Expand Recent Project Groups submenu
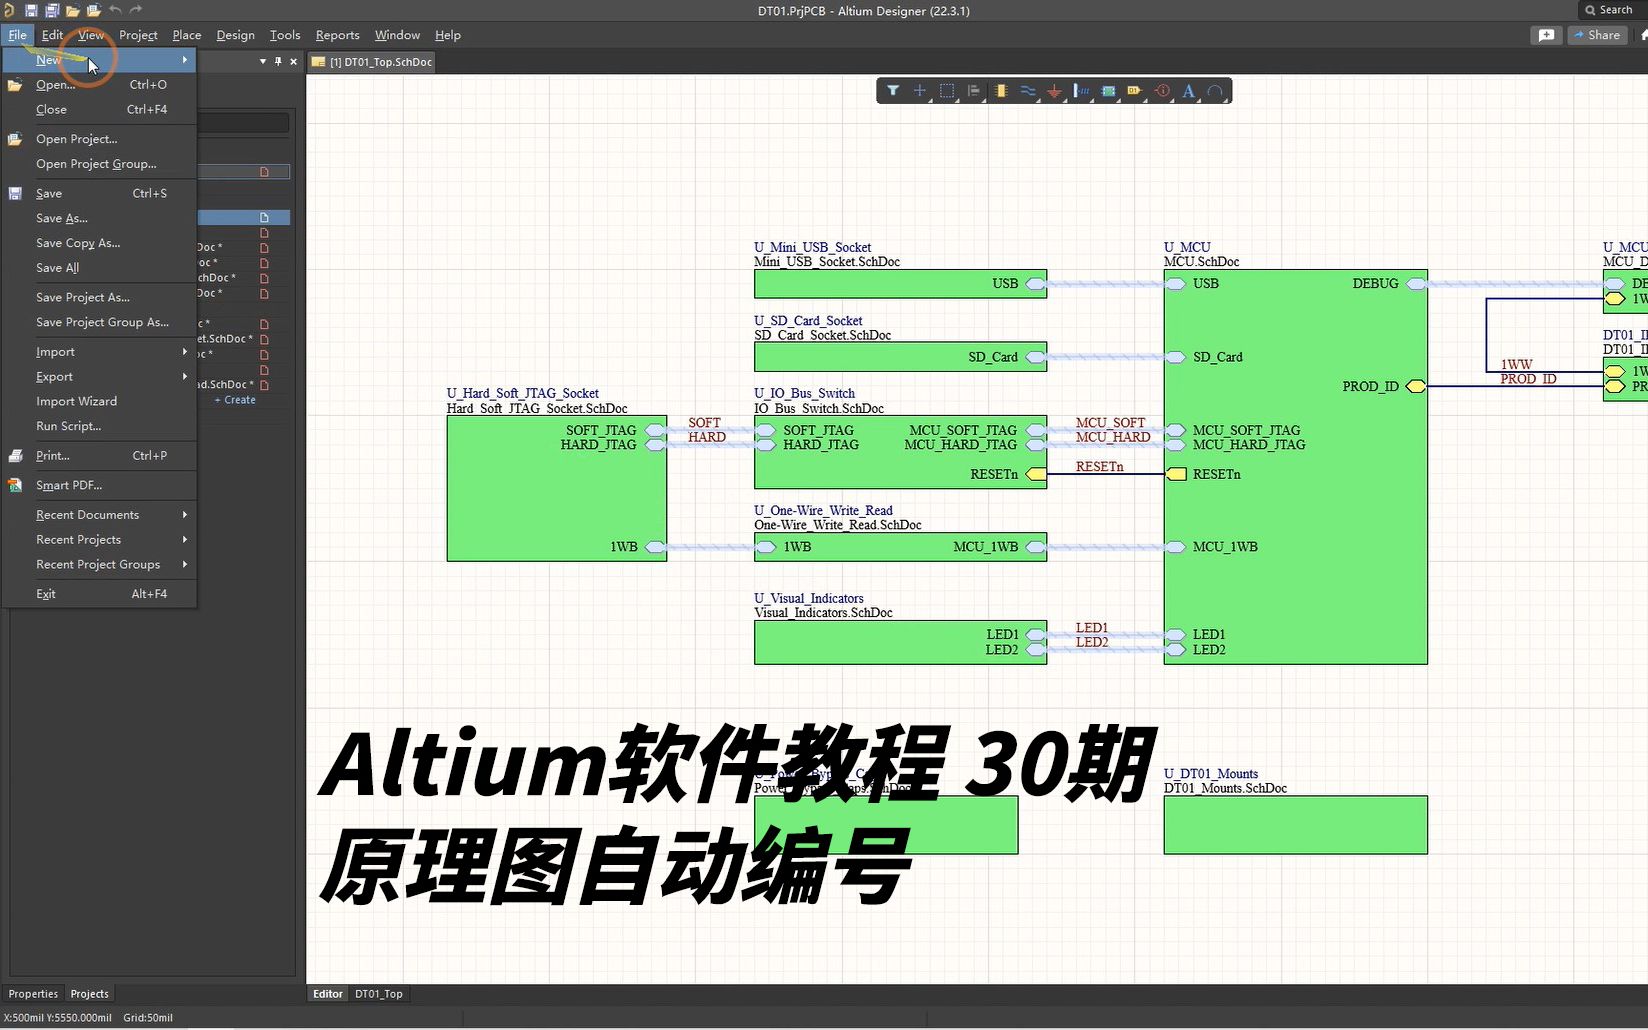 [x=99, y=565]
